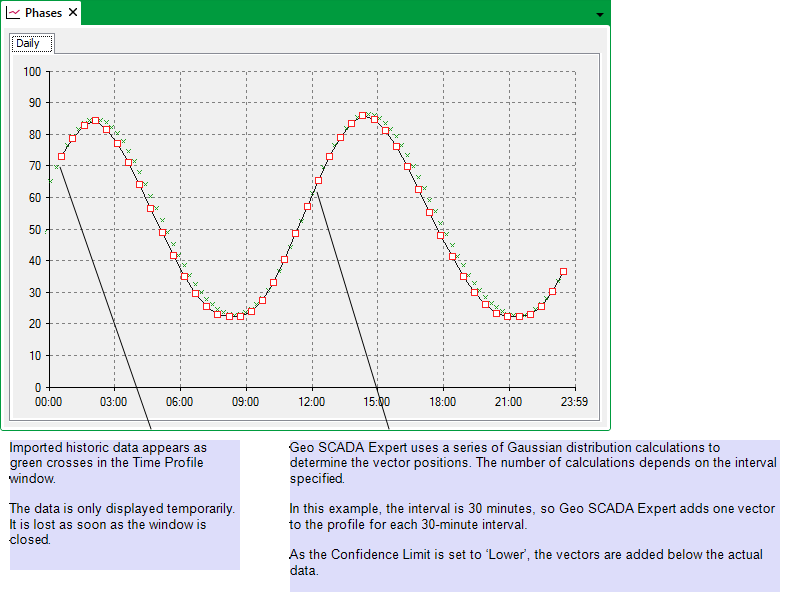Open the window list dropdown arrow

(599, 15)
